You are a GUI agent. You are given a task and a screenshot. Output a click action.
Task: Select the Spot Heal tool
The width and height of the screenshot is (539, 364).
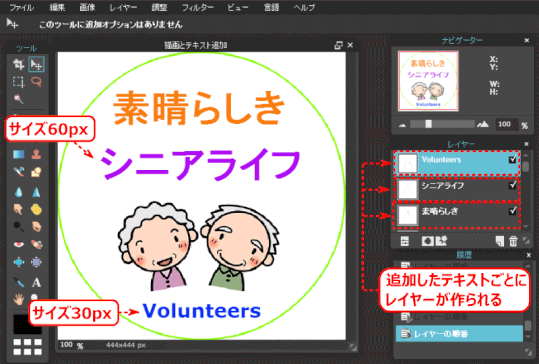36,244
